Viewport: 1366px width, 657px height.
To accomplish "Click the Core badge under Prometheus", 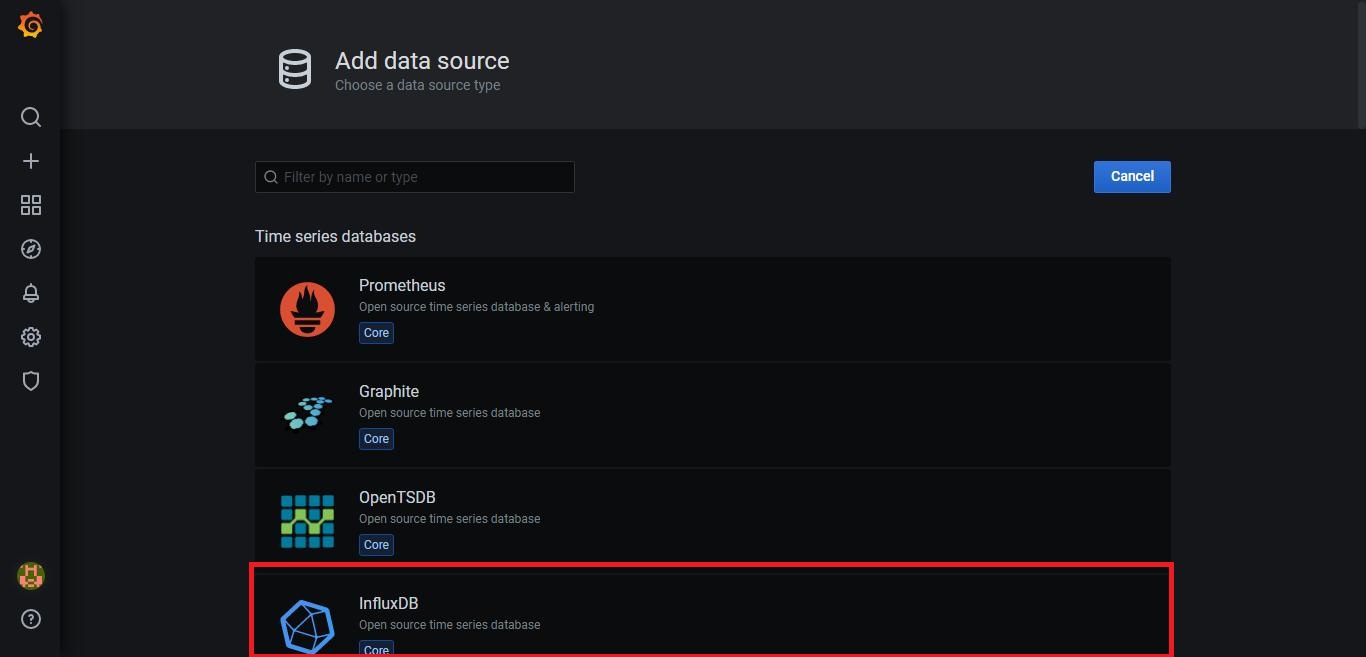I will point(376,333).
